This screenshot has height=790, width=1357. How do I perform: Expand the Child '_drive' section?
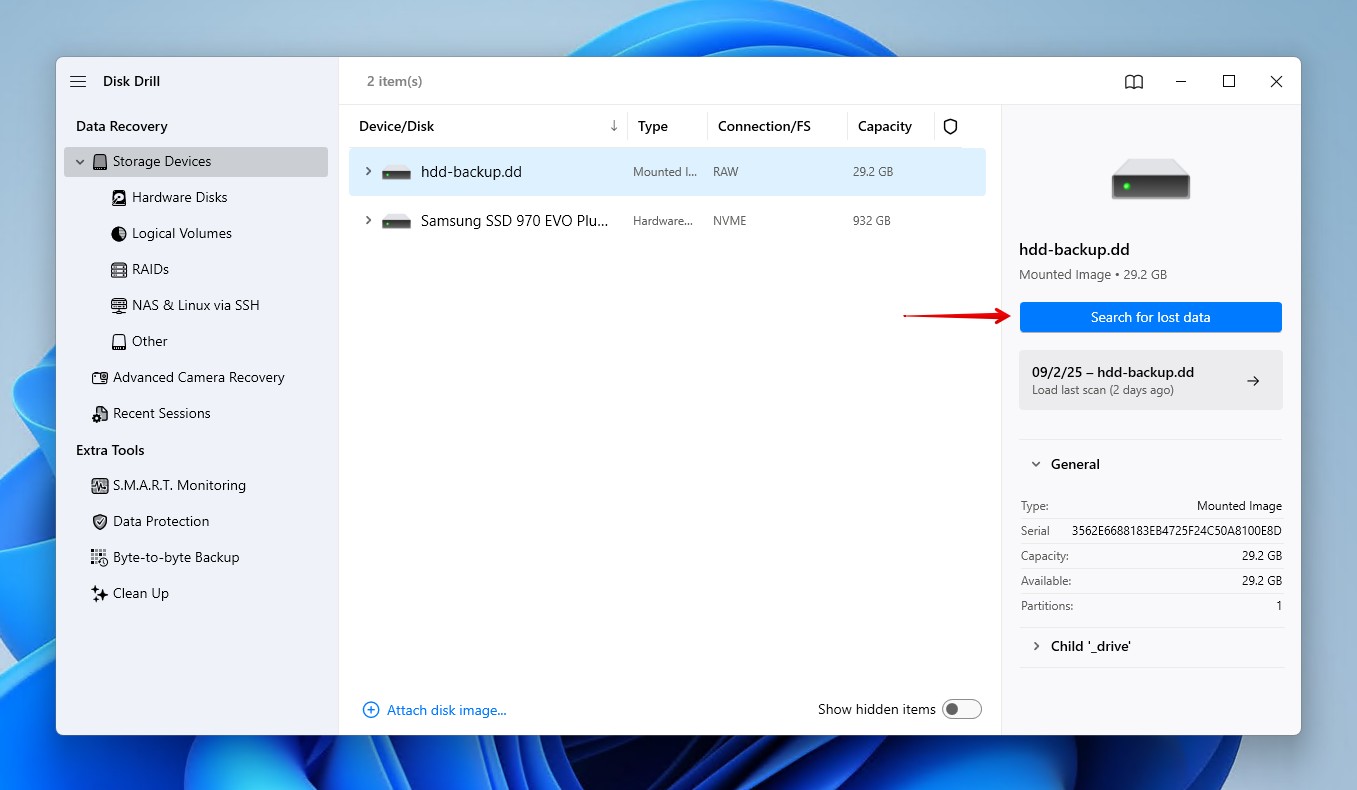(1036, 647)
